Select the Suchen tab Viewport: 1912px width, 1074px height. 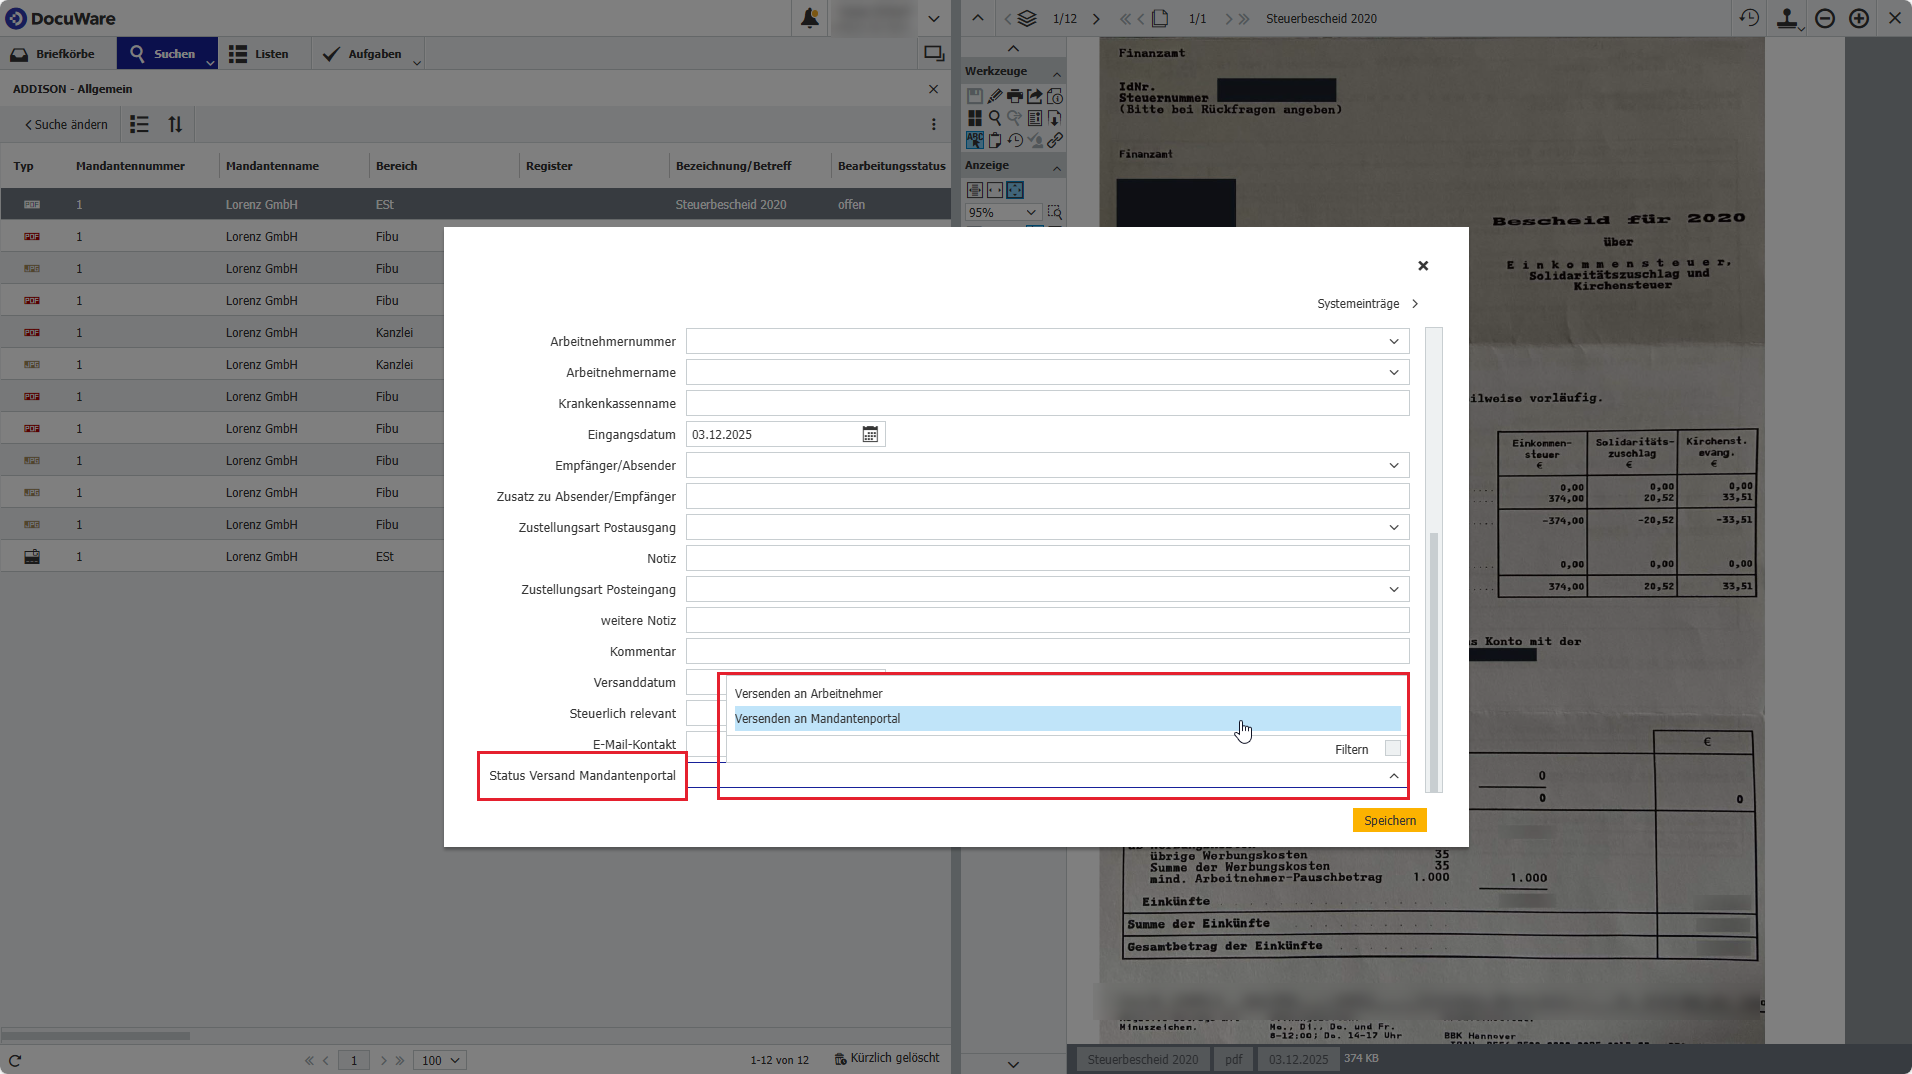tap(165, 54)
